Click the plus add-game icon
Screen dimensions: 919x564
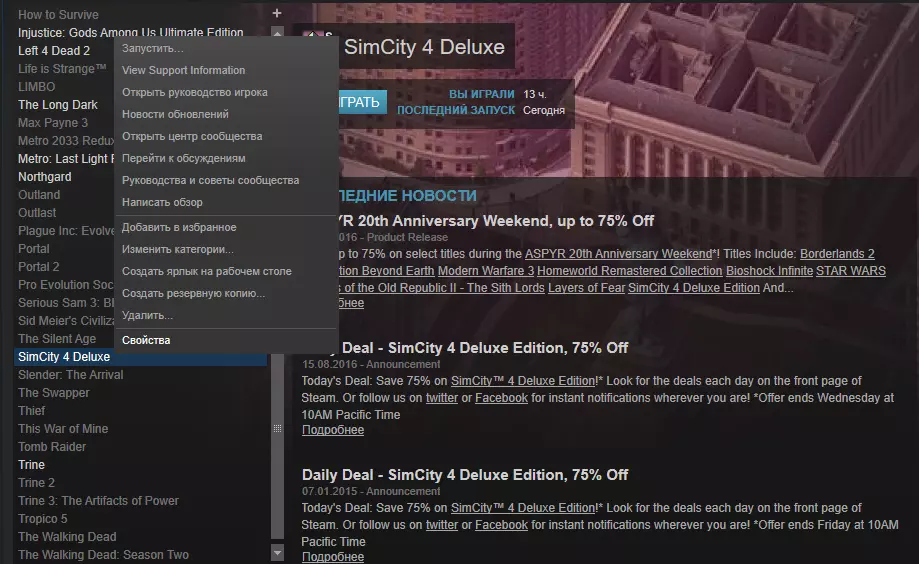point(277,13)
